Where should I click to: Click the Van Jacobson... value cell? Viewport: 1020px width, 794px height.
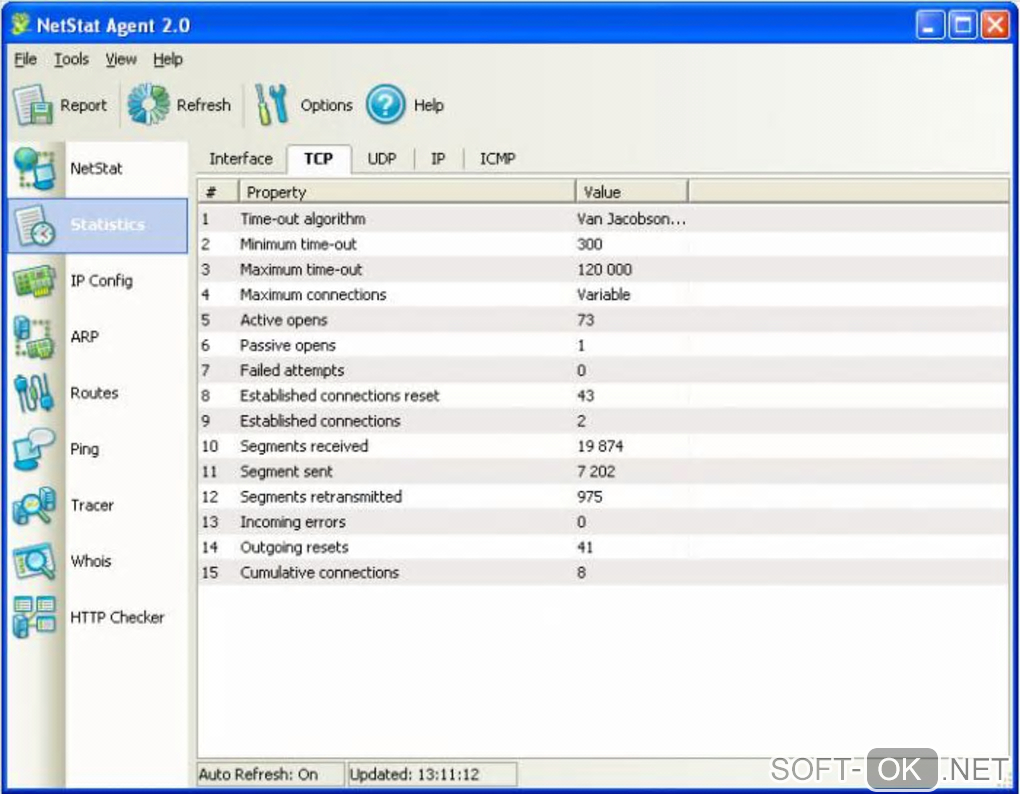[x=631, y=219]
